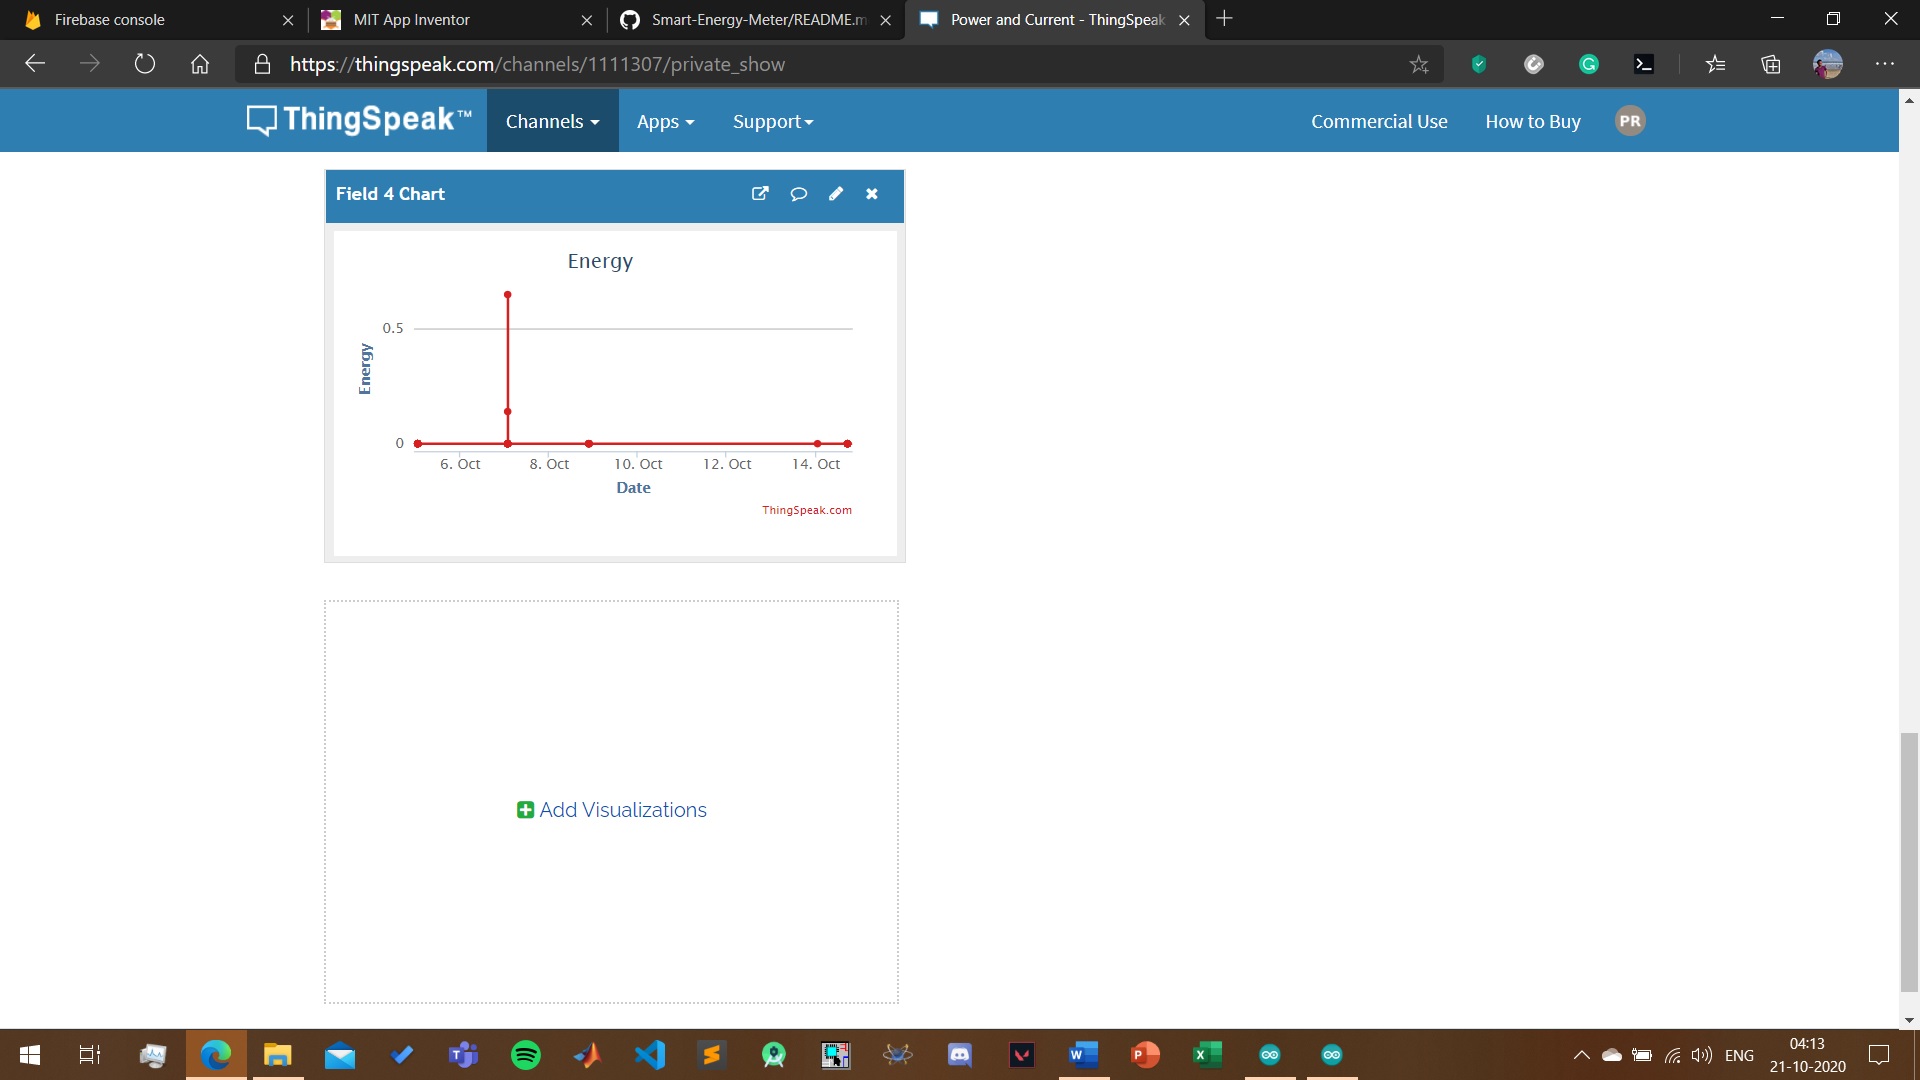Switch to the MIT App Inventor tab

tap(412, 19)
